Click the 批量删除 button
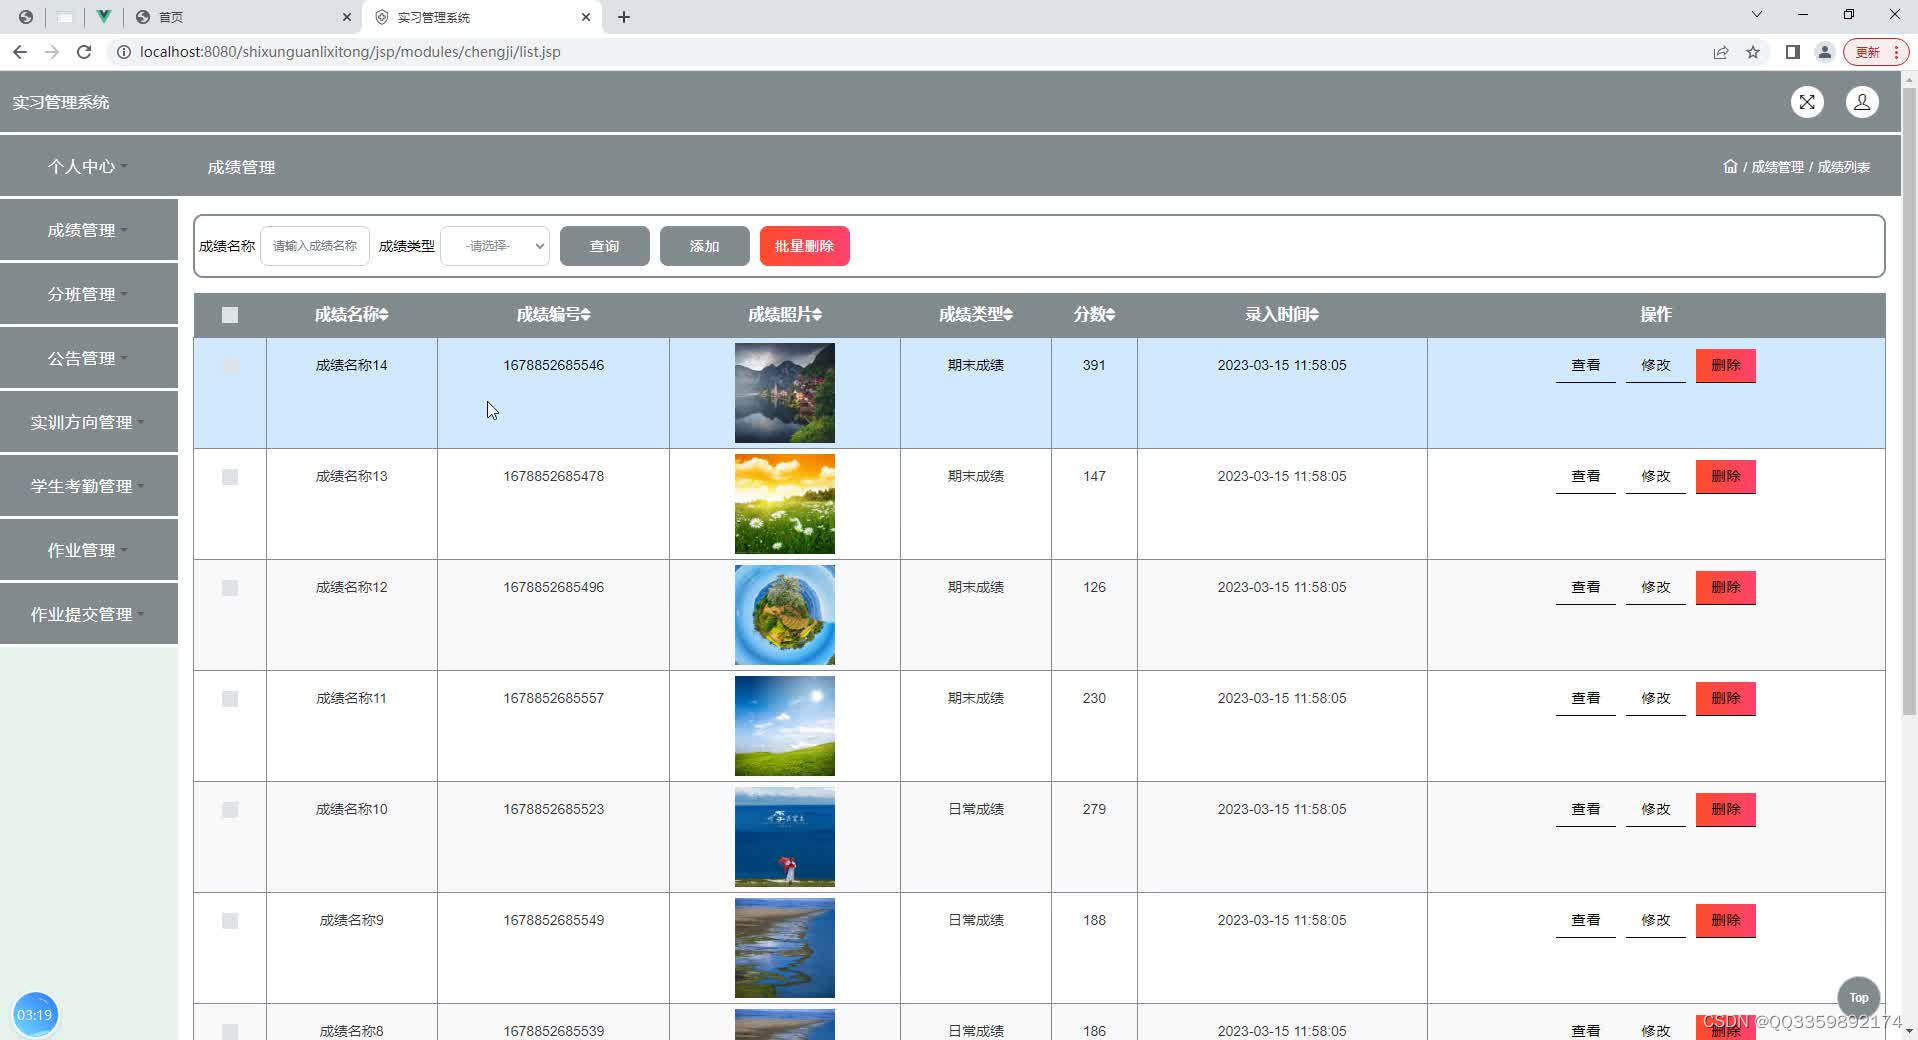Screen dimensions: 1918x1040 [x=805, y=246]
